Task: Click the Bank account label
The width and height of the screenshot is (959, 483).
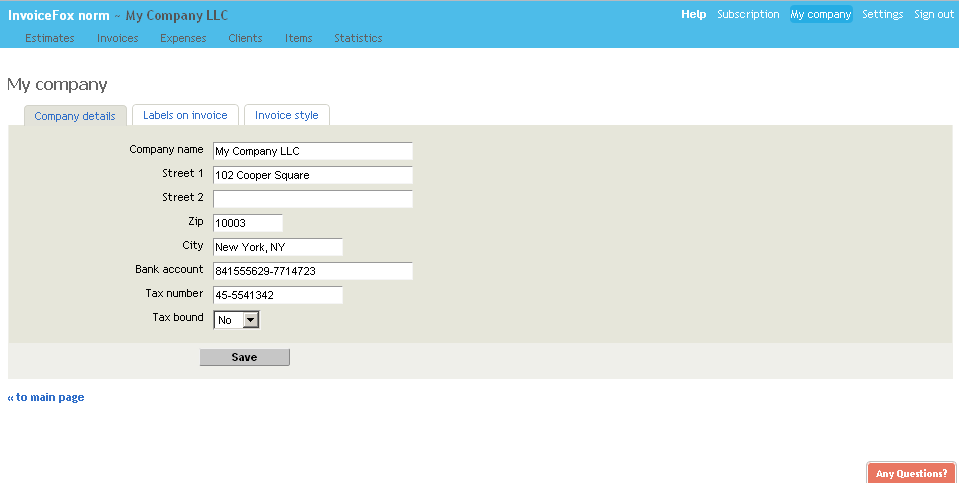Action: pyautogui.click(x=169, y=269)
